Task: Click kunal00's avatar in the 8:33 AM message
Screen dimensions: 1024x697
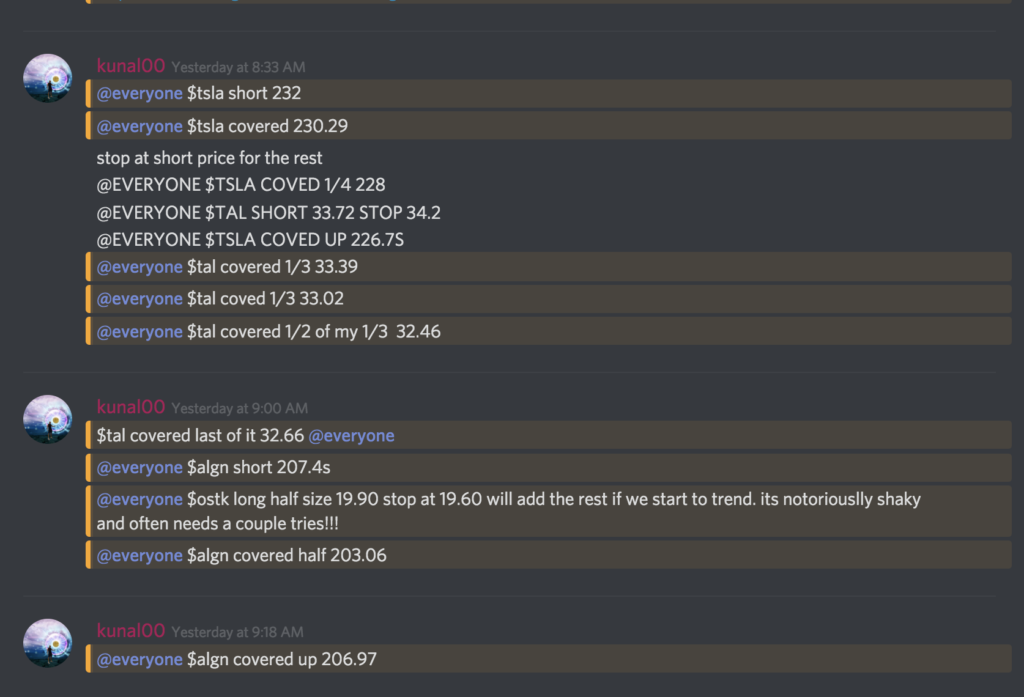Action: click(x=47, y=77)
